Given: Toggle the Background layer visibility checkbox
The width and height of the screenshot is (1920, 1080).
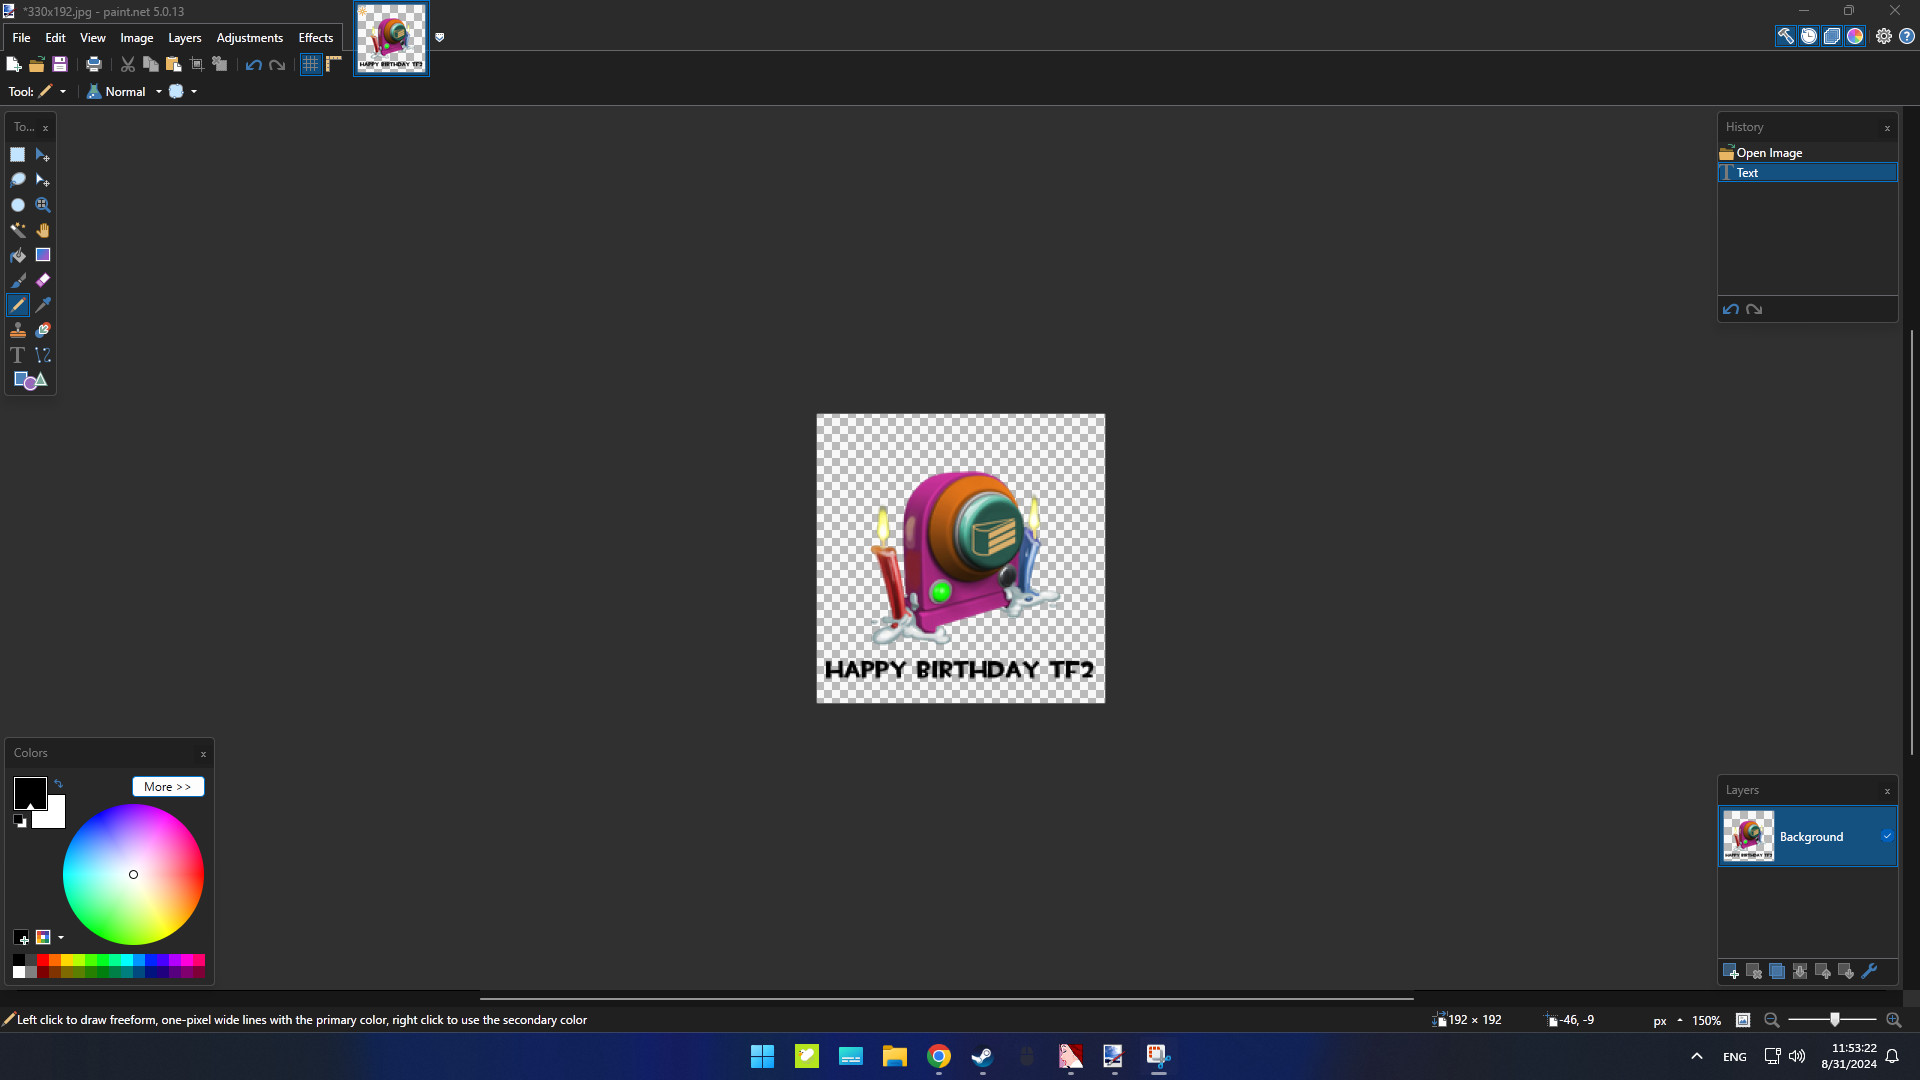Looking at the screenshot, I should (x=1887, y=835).
